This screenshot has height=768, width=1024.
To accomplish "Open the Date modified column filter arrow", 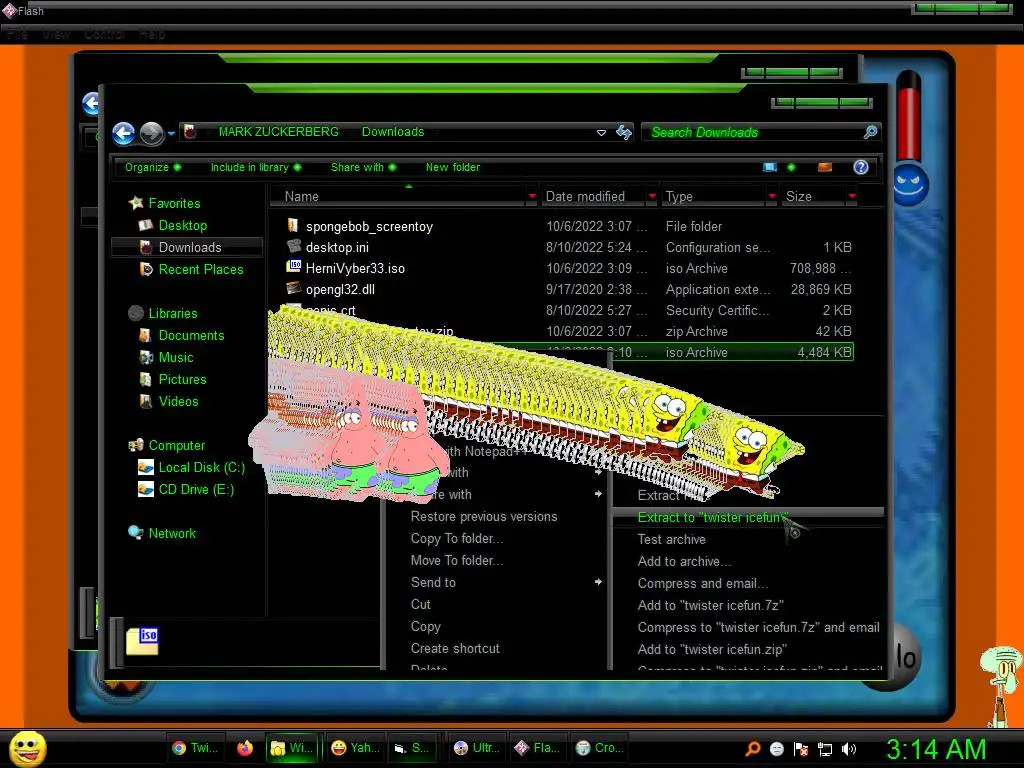I will click(x=652, y=196).
